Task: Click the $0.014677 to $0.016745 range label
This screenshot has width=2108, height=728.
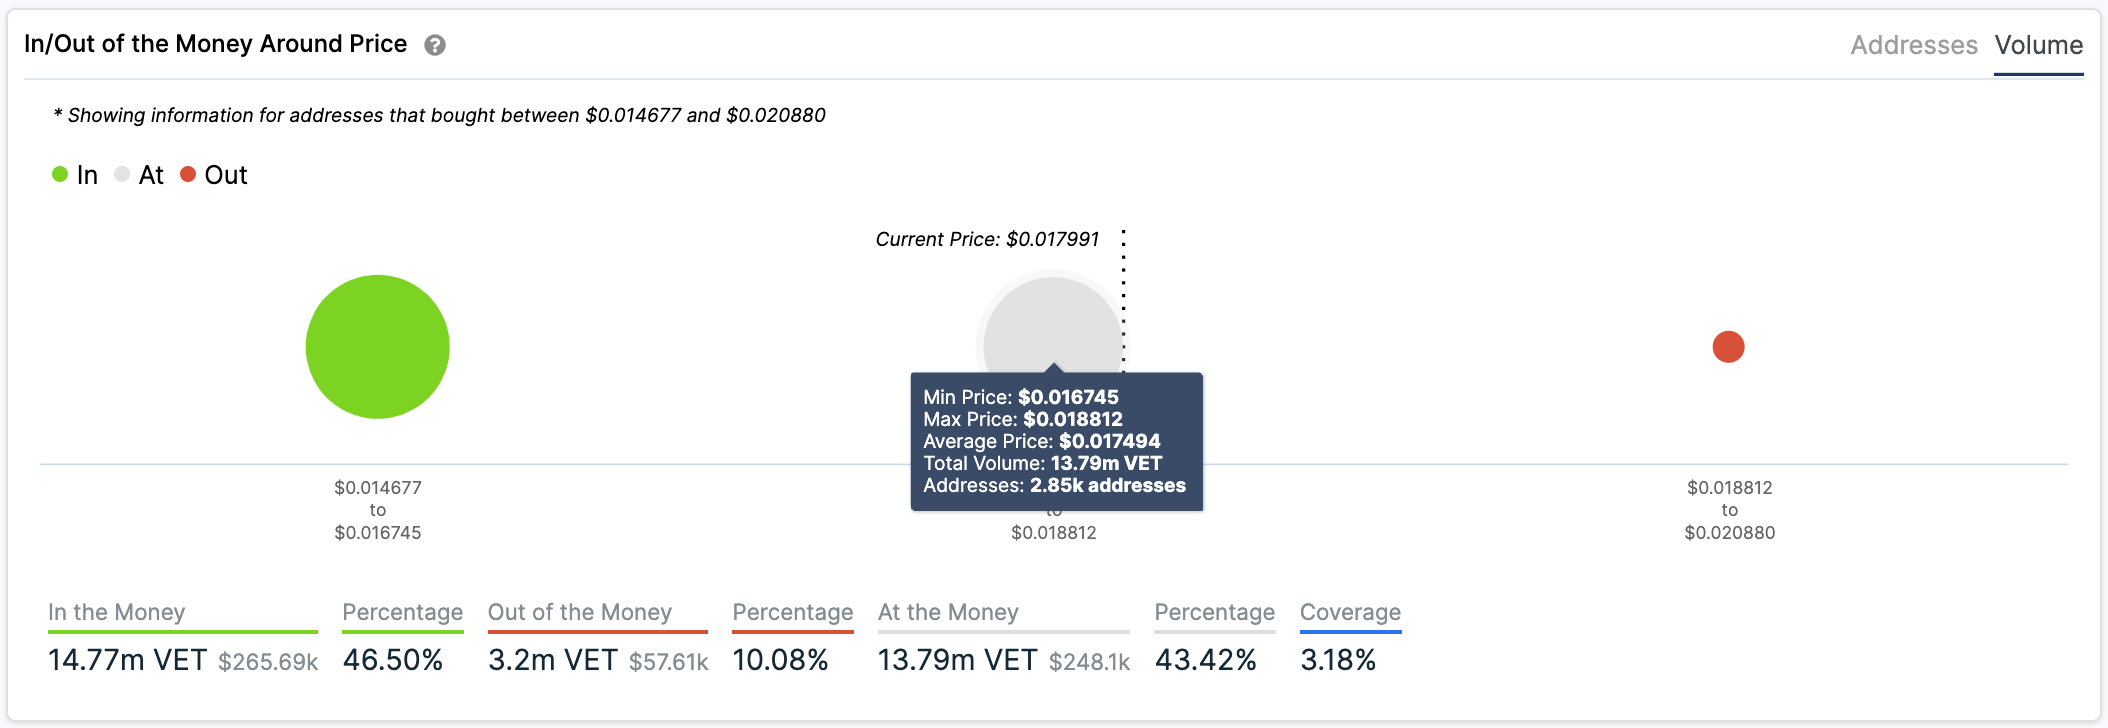Action: [x=378, y=510]
